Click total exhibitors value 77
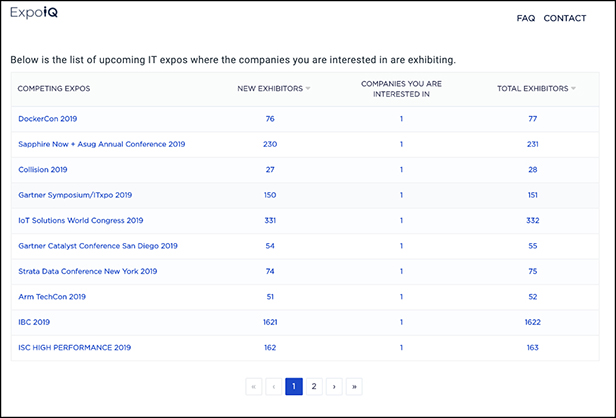 tap(533, 119)
